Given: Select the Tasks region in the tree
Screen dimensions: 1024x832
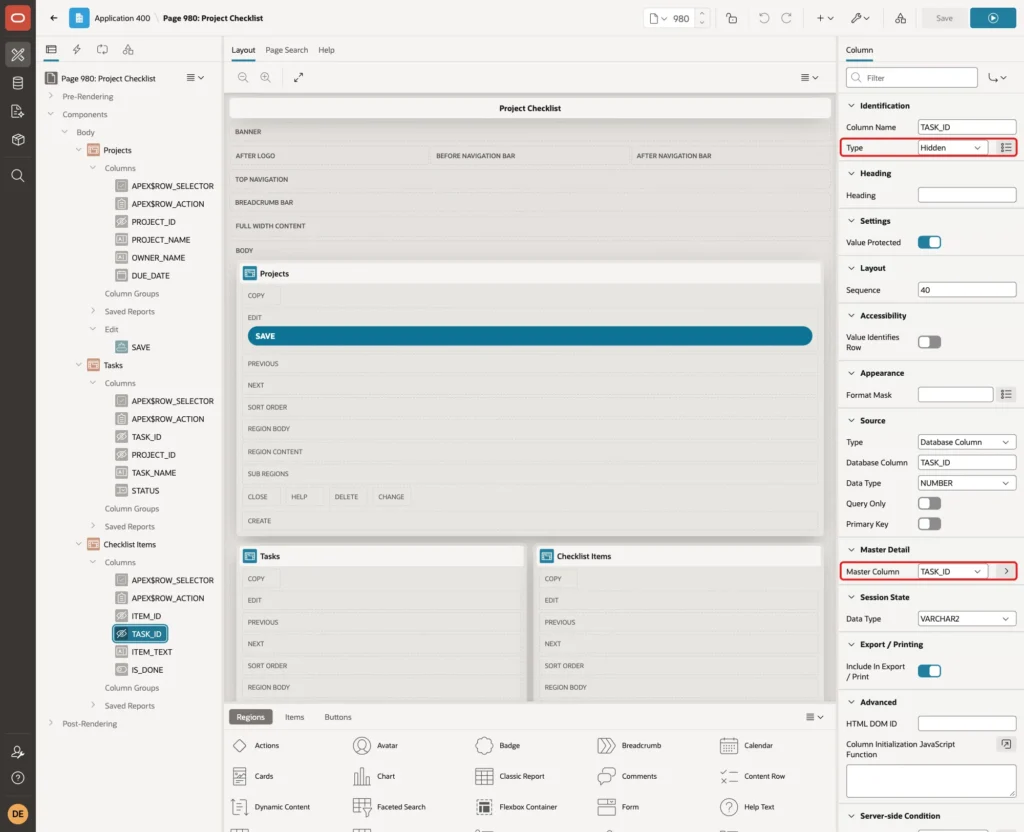Looking at the screenshot, I should [113, 365].
